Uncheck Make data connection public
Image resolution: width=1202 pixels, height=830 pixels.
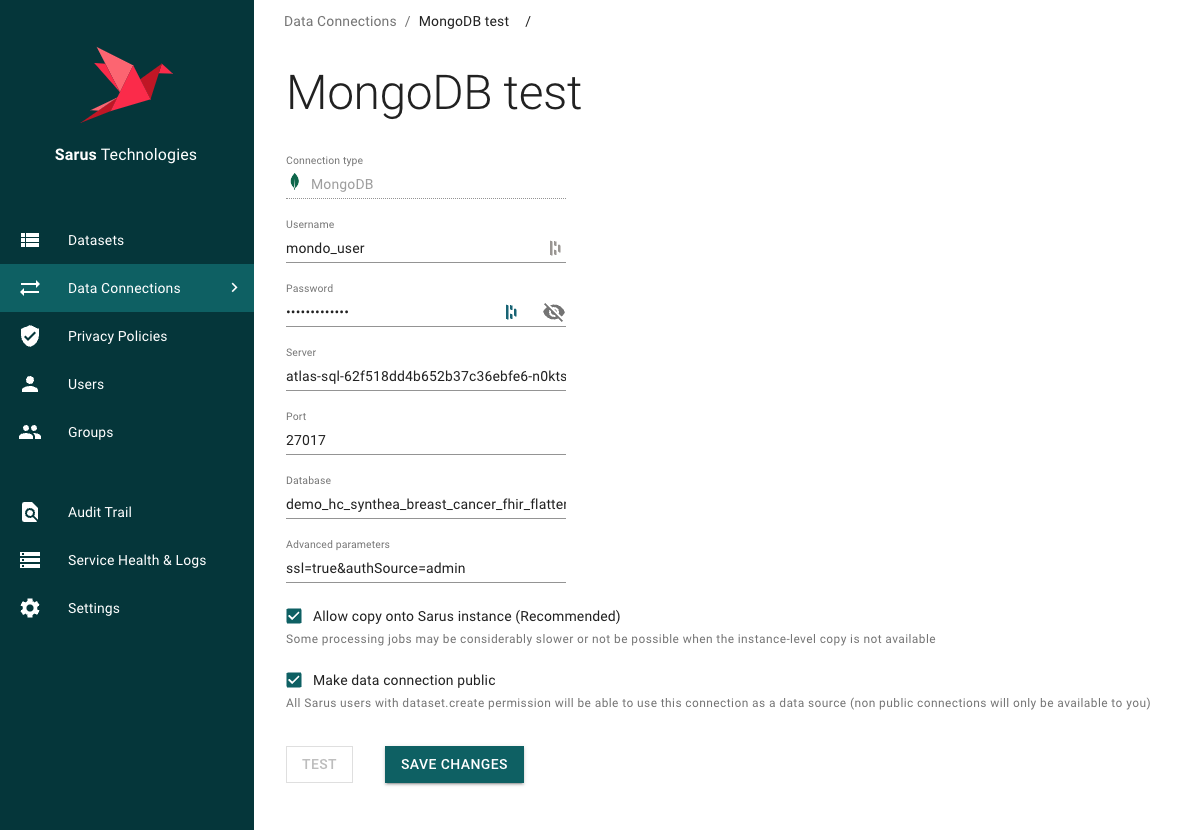pos(294,680)
